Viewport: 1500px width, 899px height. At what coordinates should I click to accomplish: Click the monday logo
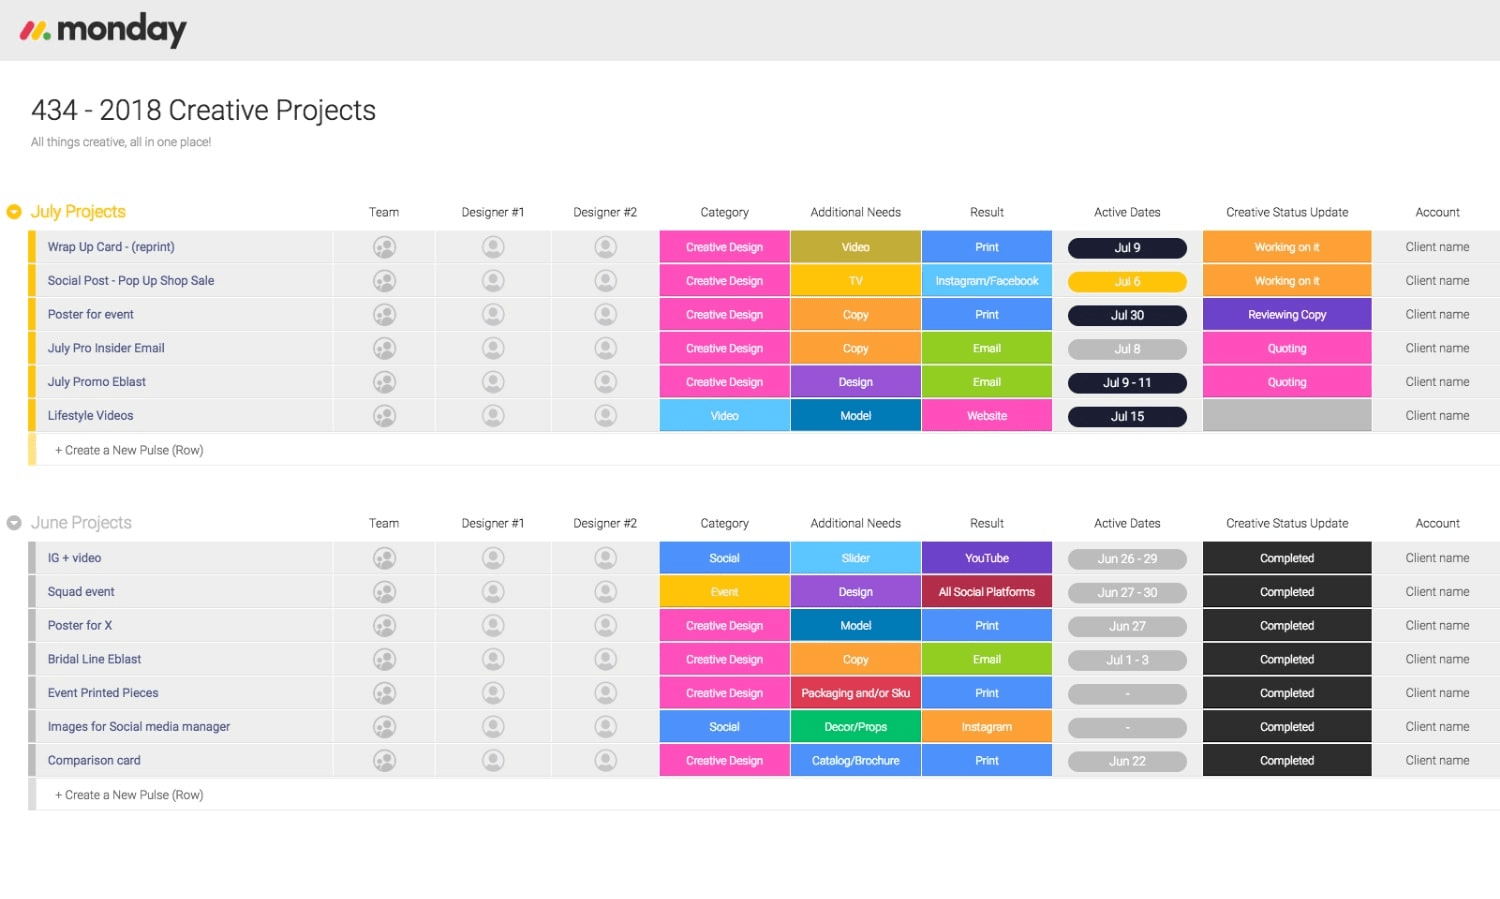coord(103,30)
